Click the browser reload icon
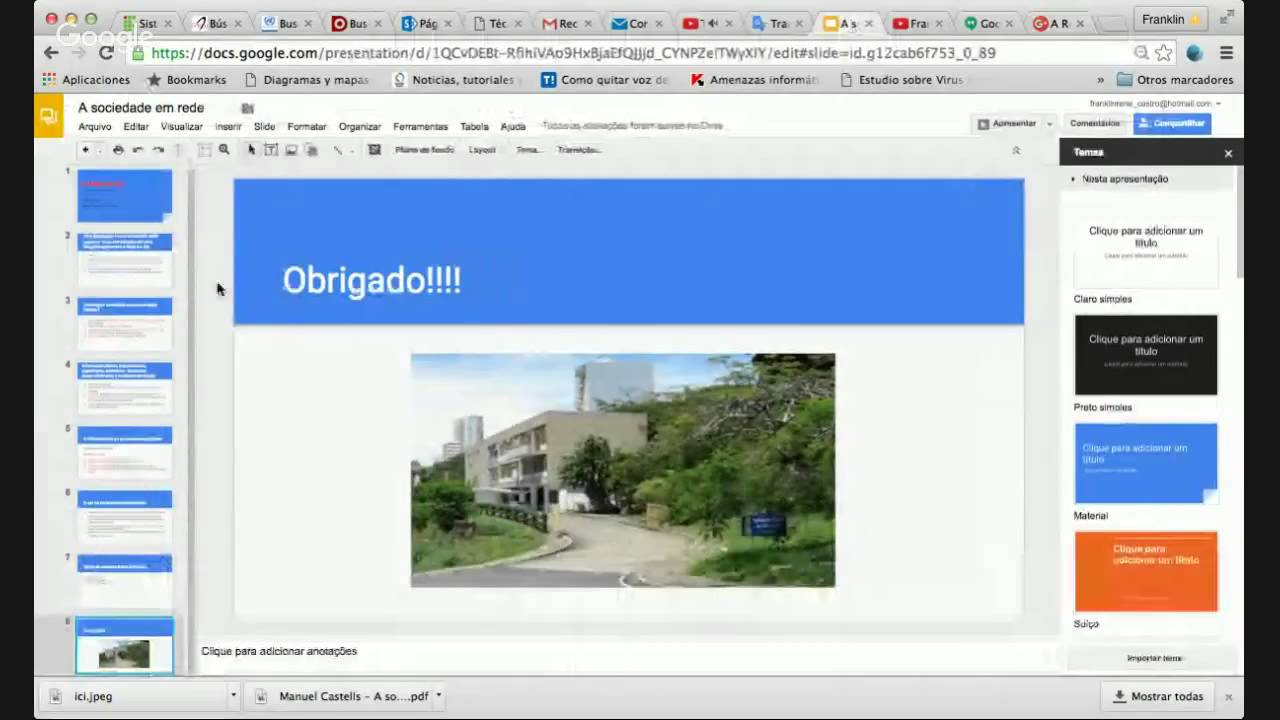This screenshot has width=1280, height=720. pyautogui.click(x=106, y=53)
